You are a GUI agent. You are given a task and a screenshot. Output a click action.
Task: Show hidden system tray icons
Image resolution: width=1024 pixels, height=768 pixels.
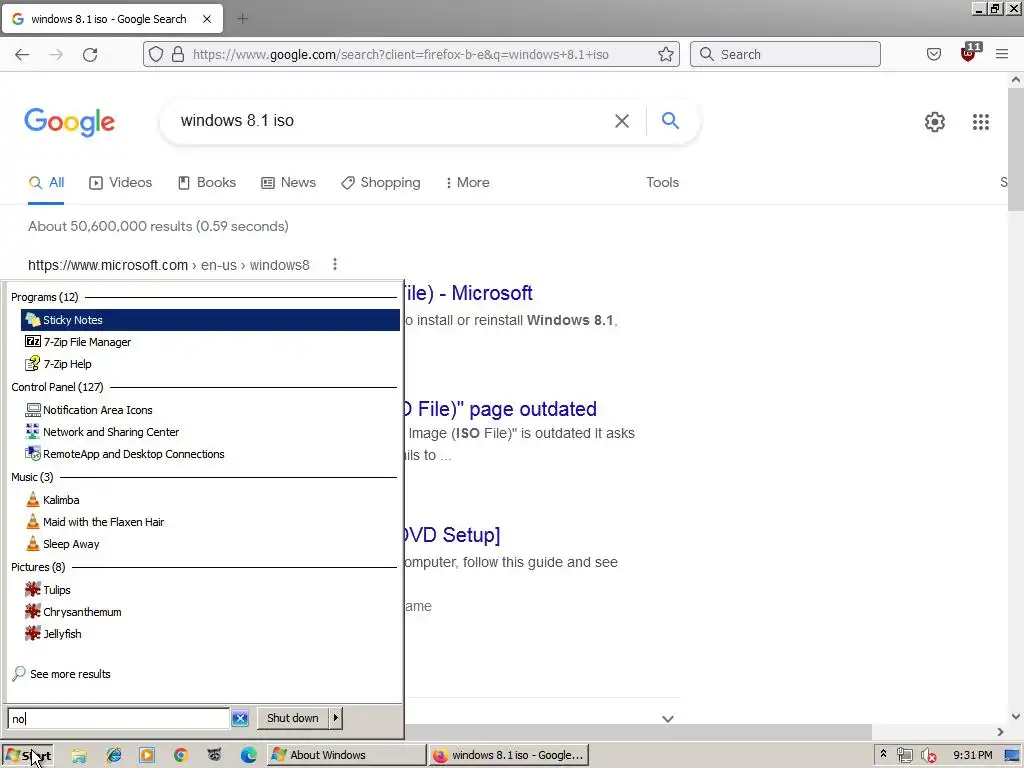click(x=884, y=754)
